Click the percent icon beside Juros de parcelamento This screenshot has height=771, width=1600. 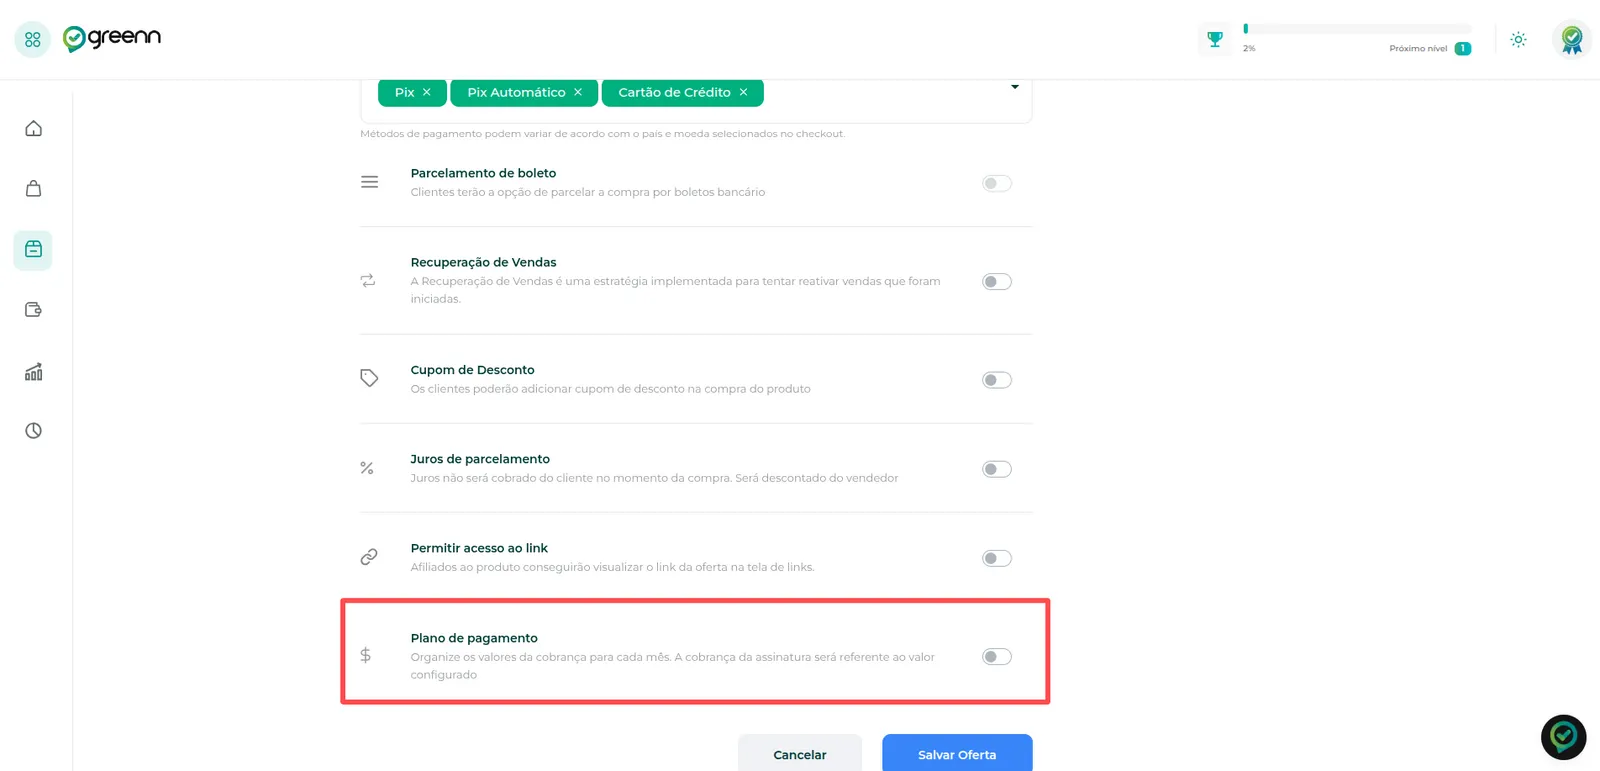[x=367, y=468]
